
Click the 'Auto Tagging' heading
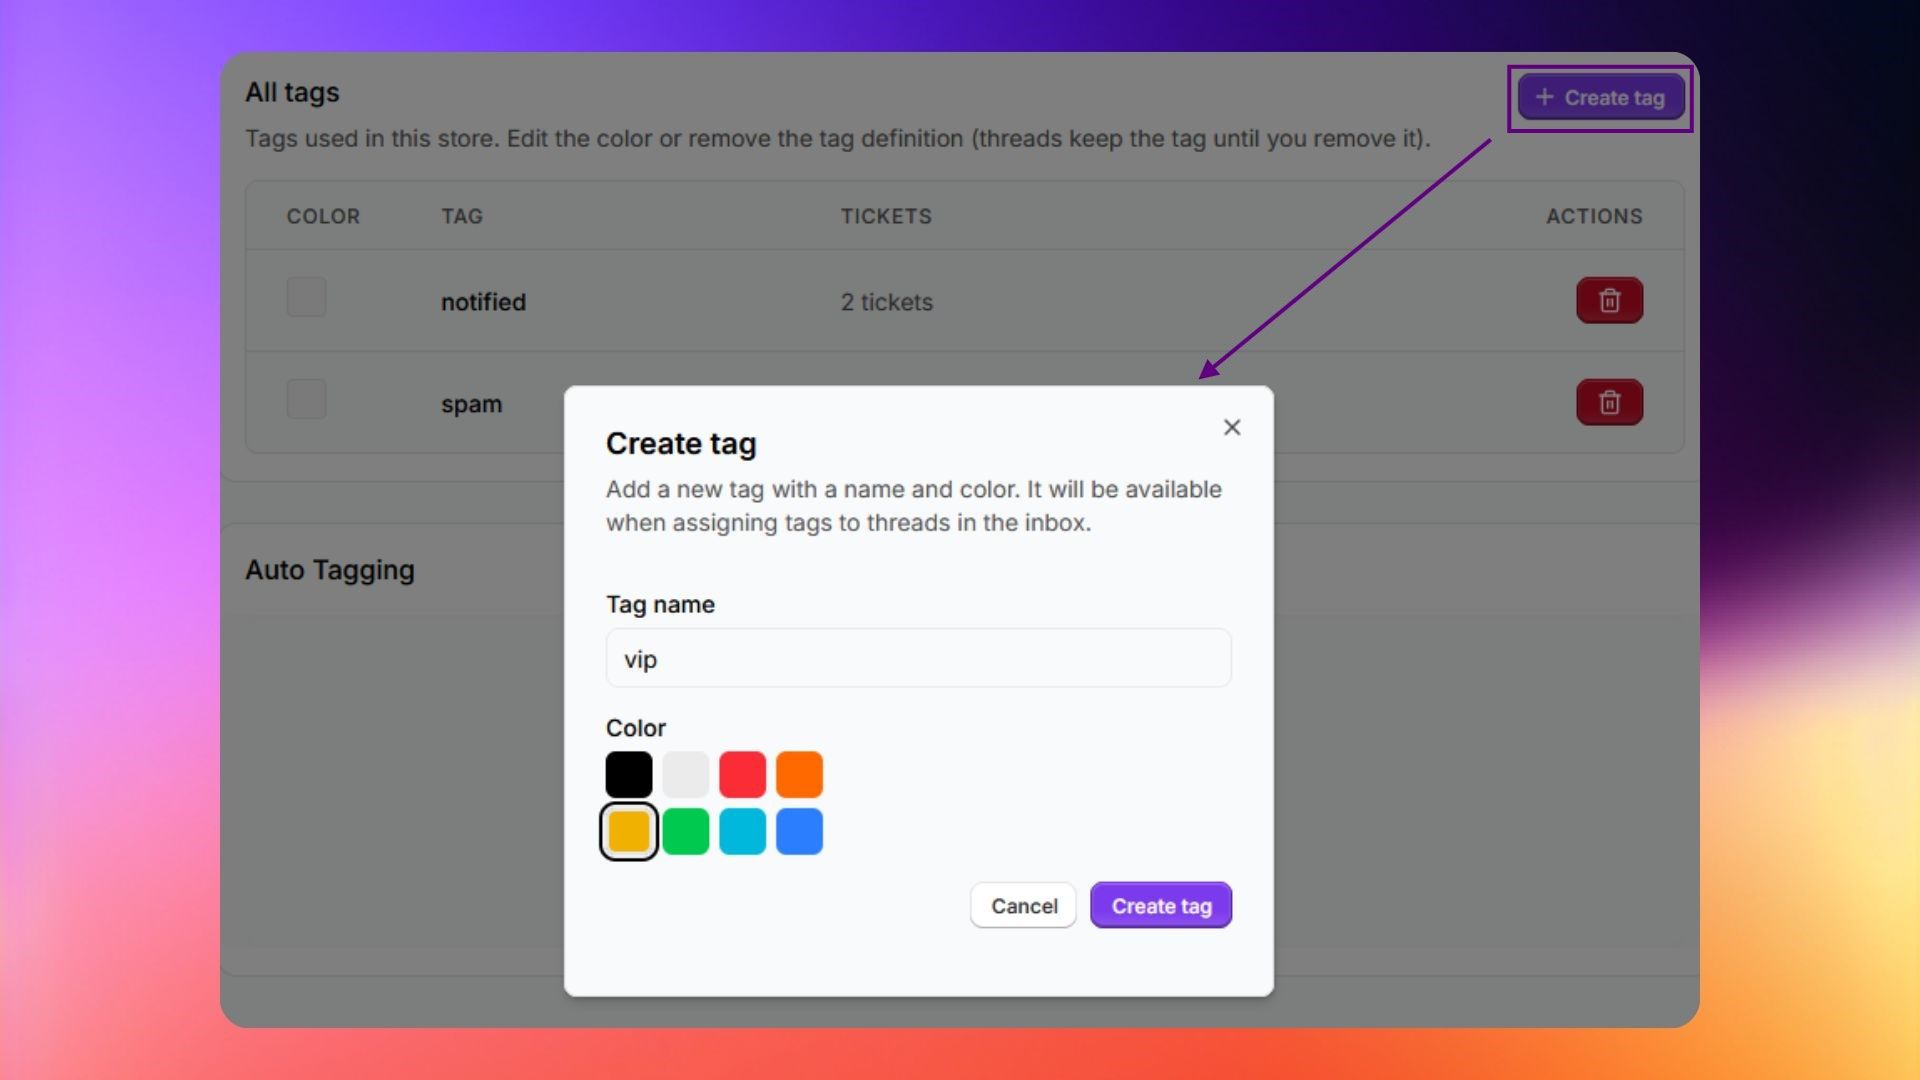330,570
